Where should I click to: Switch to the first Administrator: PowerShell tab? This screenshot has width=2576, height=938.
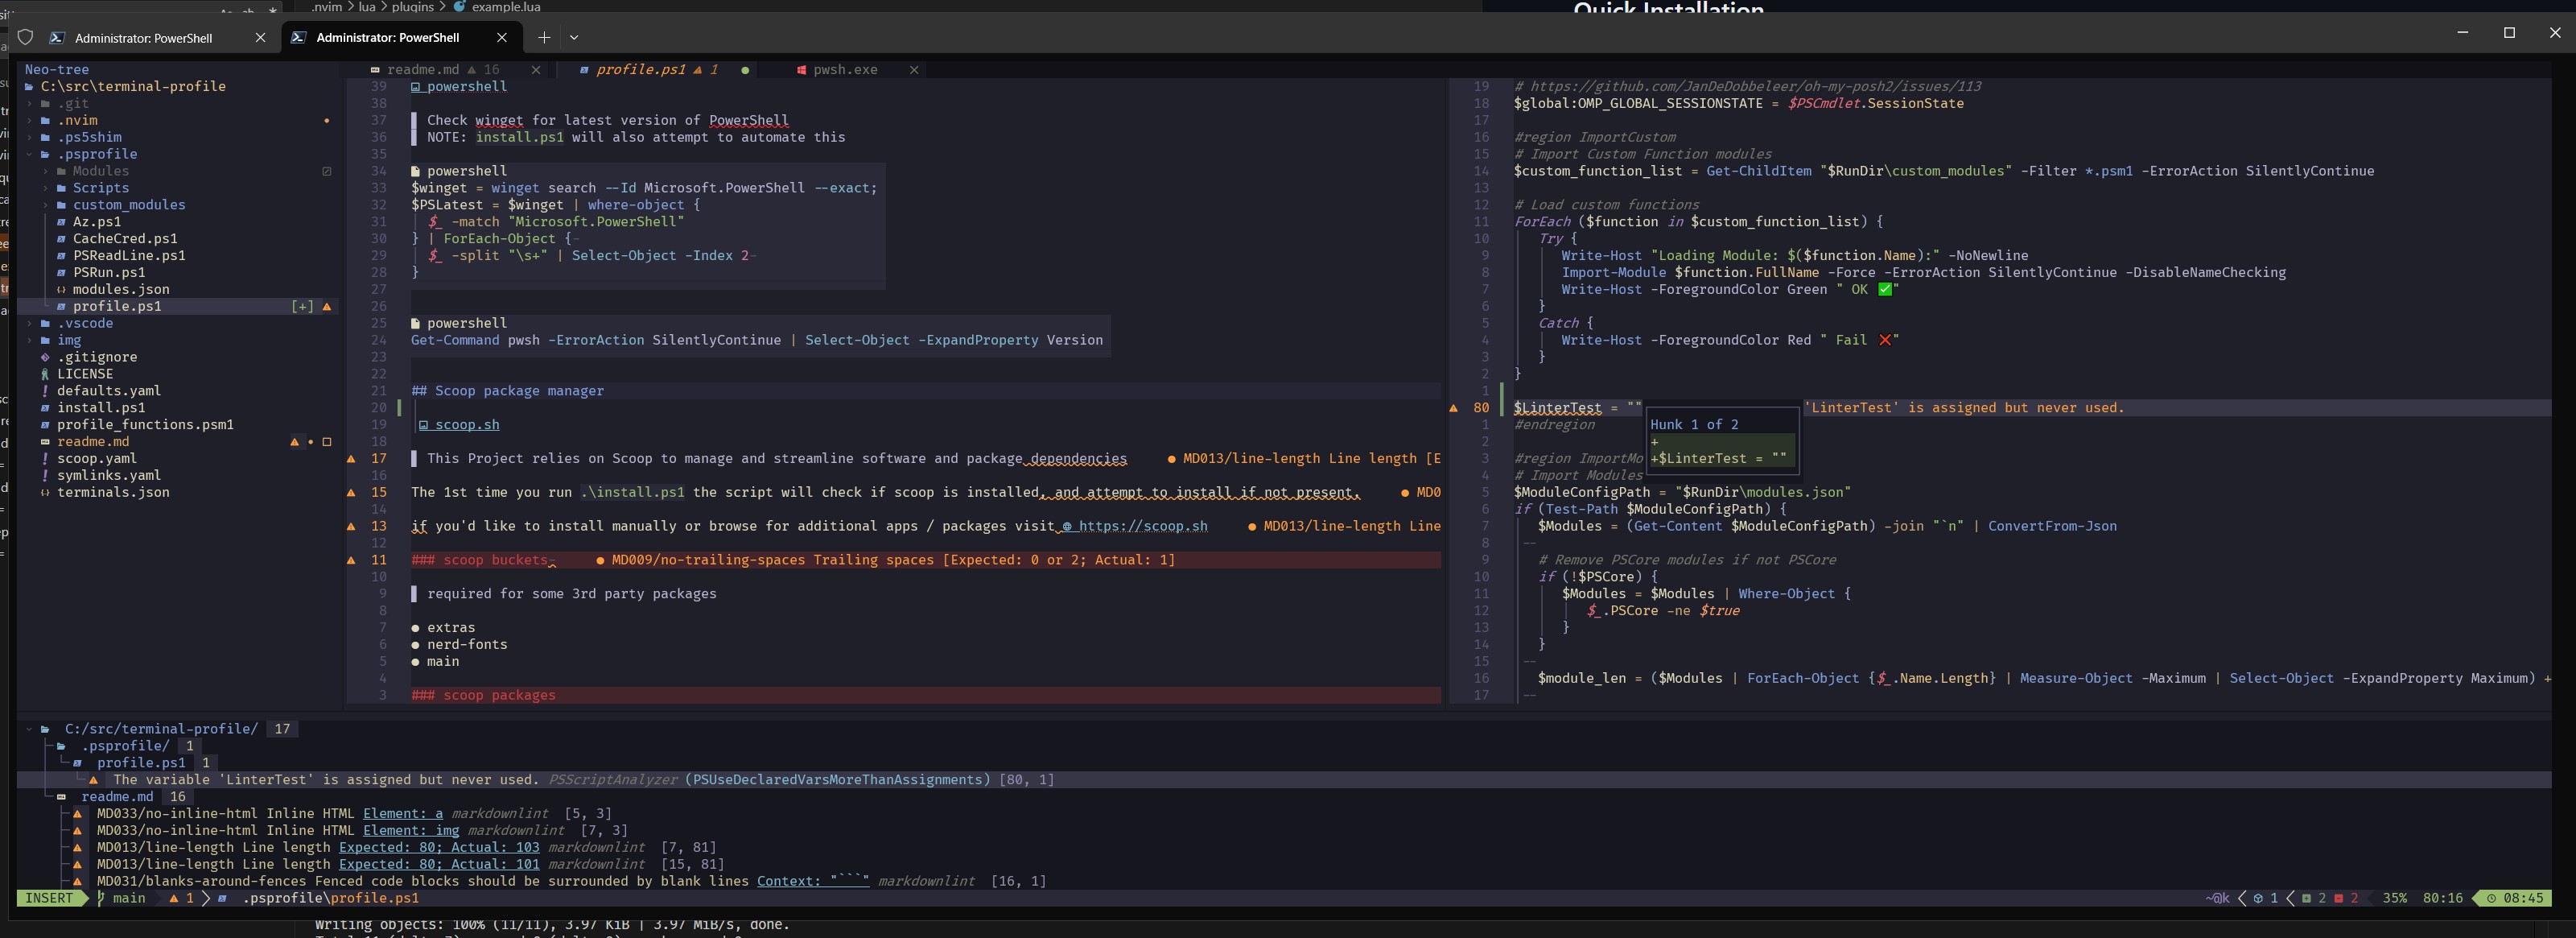143,38
